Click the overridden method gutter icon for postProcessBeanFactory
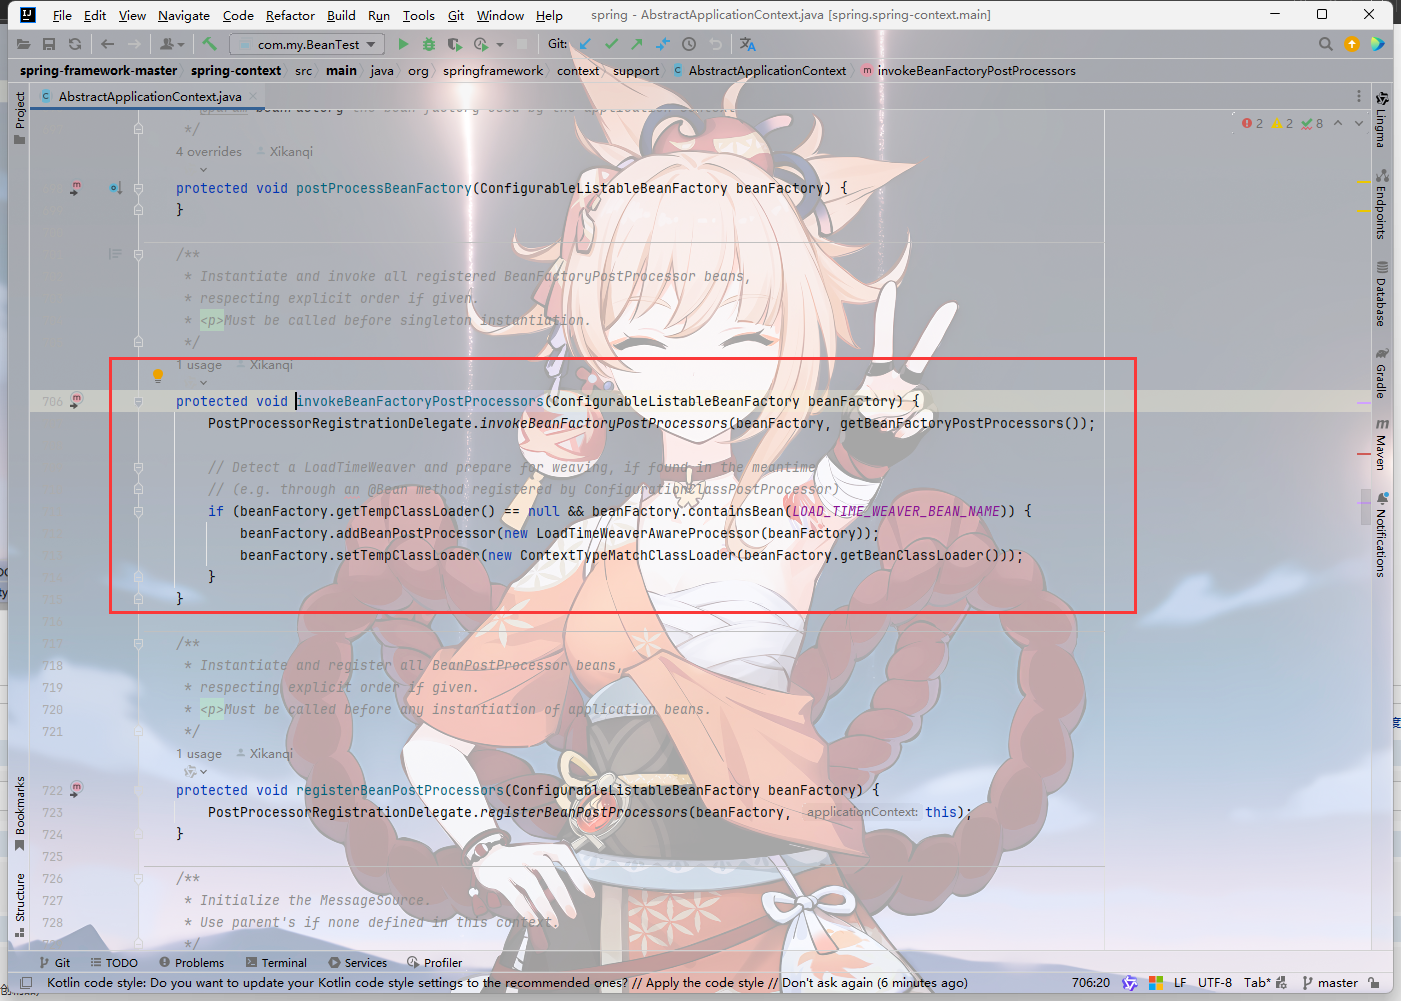This screenshot has width=1401, height=1001. 116,188
